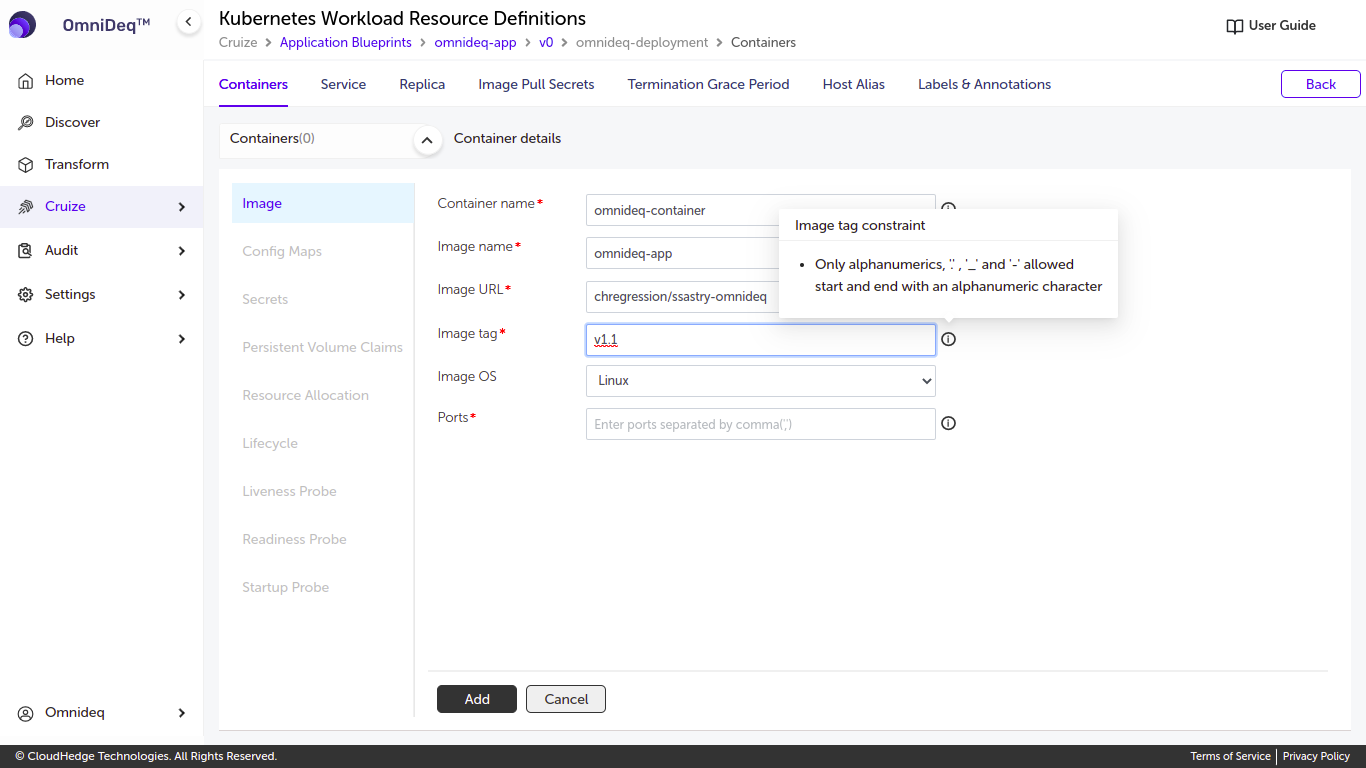Select the Resource Allocation section
Viewport: 1366px width, 768px height.
(x=323, y=395)
